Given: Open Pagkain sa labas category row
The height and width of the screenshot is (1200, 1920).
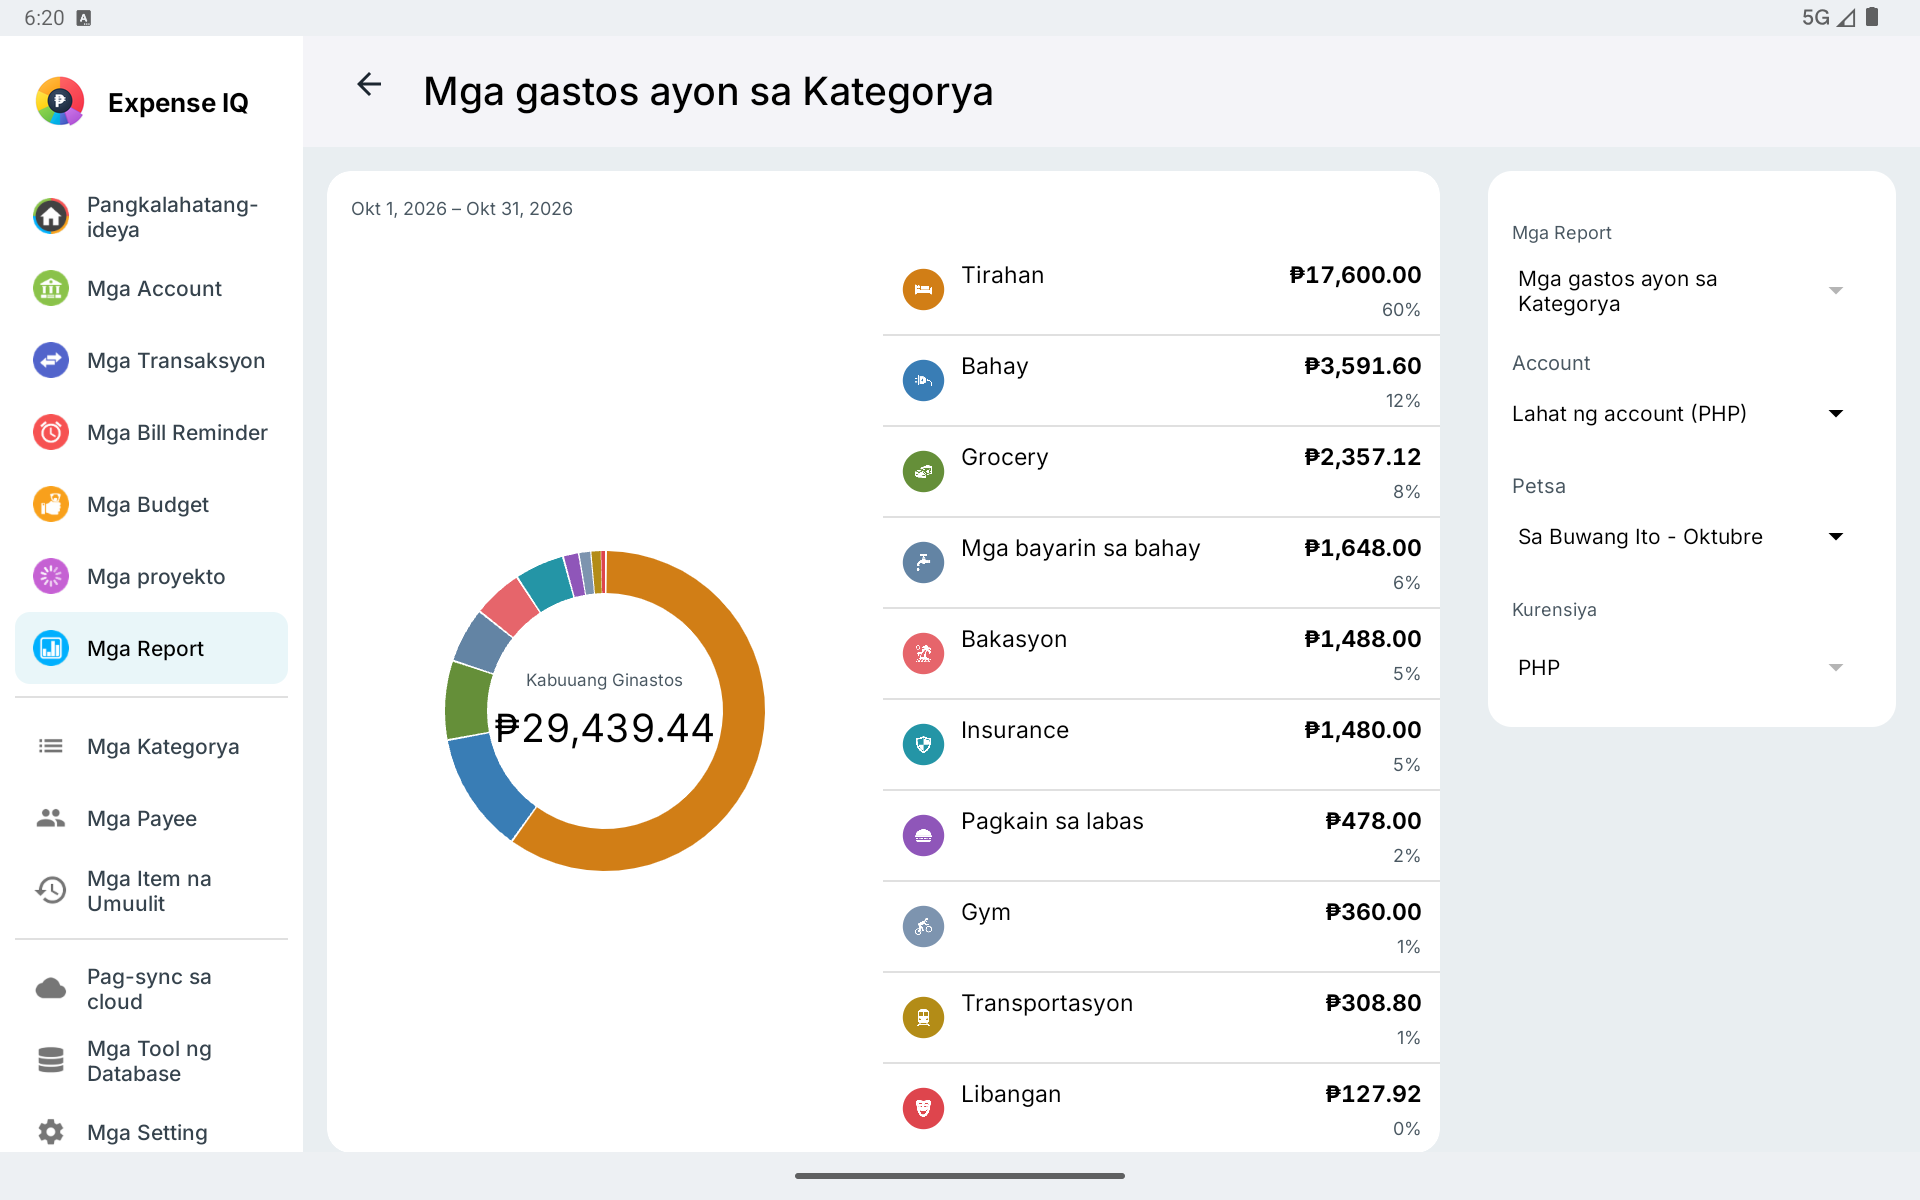Looking at the screenshot, I should coord(1161,835).
